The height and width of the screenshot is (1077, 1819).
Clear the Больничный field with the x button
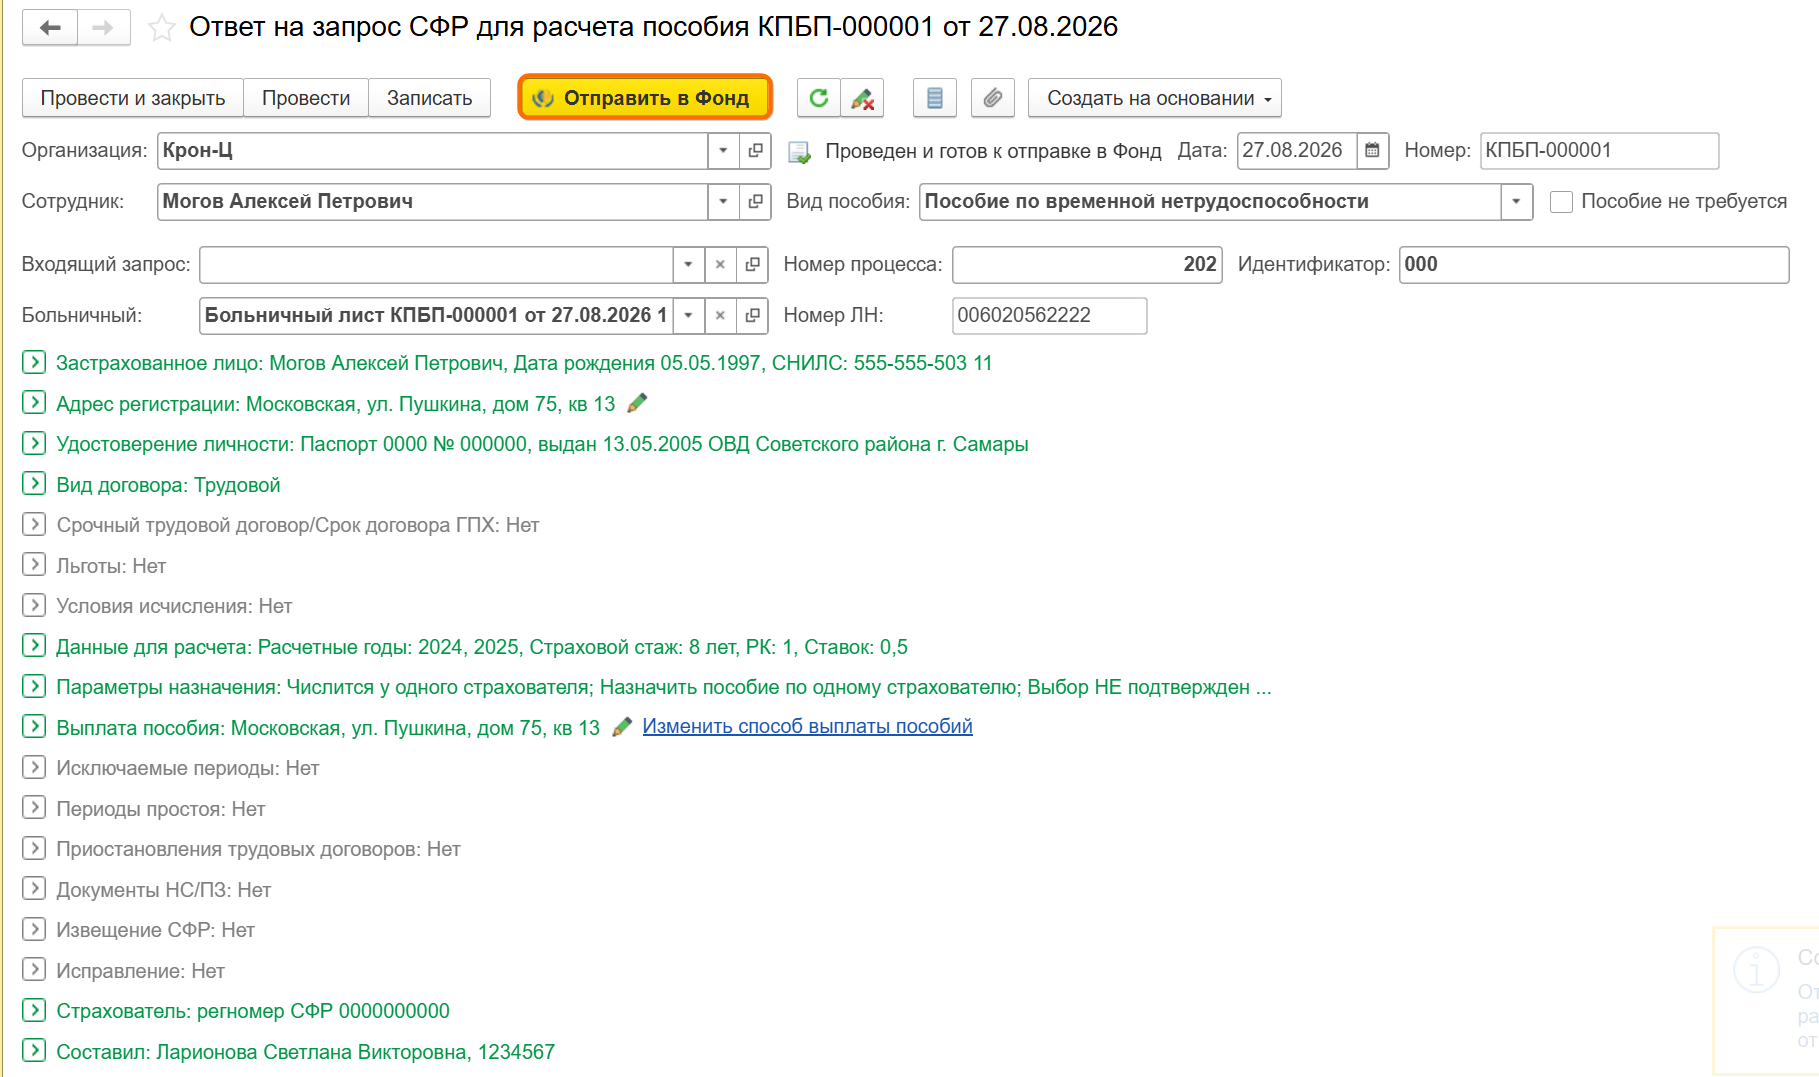tap(720, 315)
